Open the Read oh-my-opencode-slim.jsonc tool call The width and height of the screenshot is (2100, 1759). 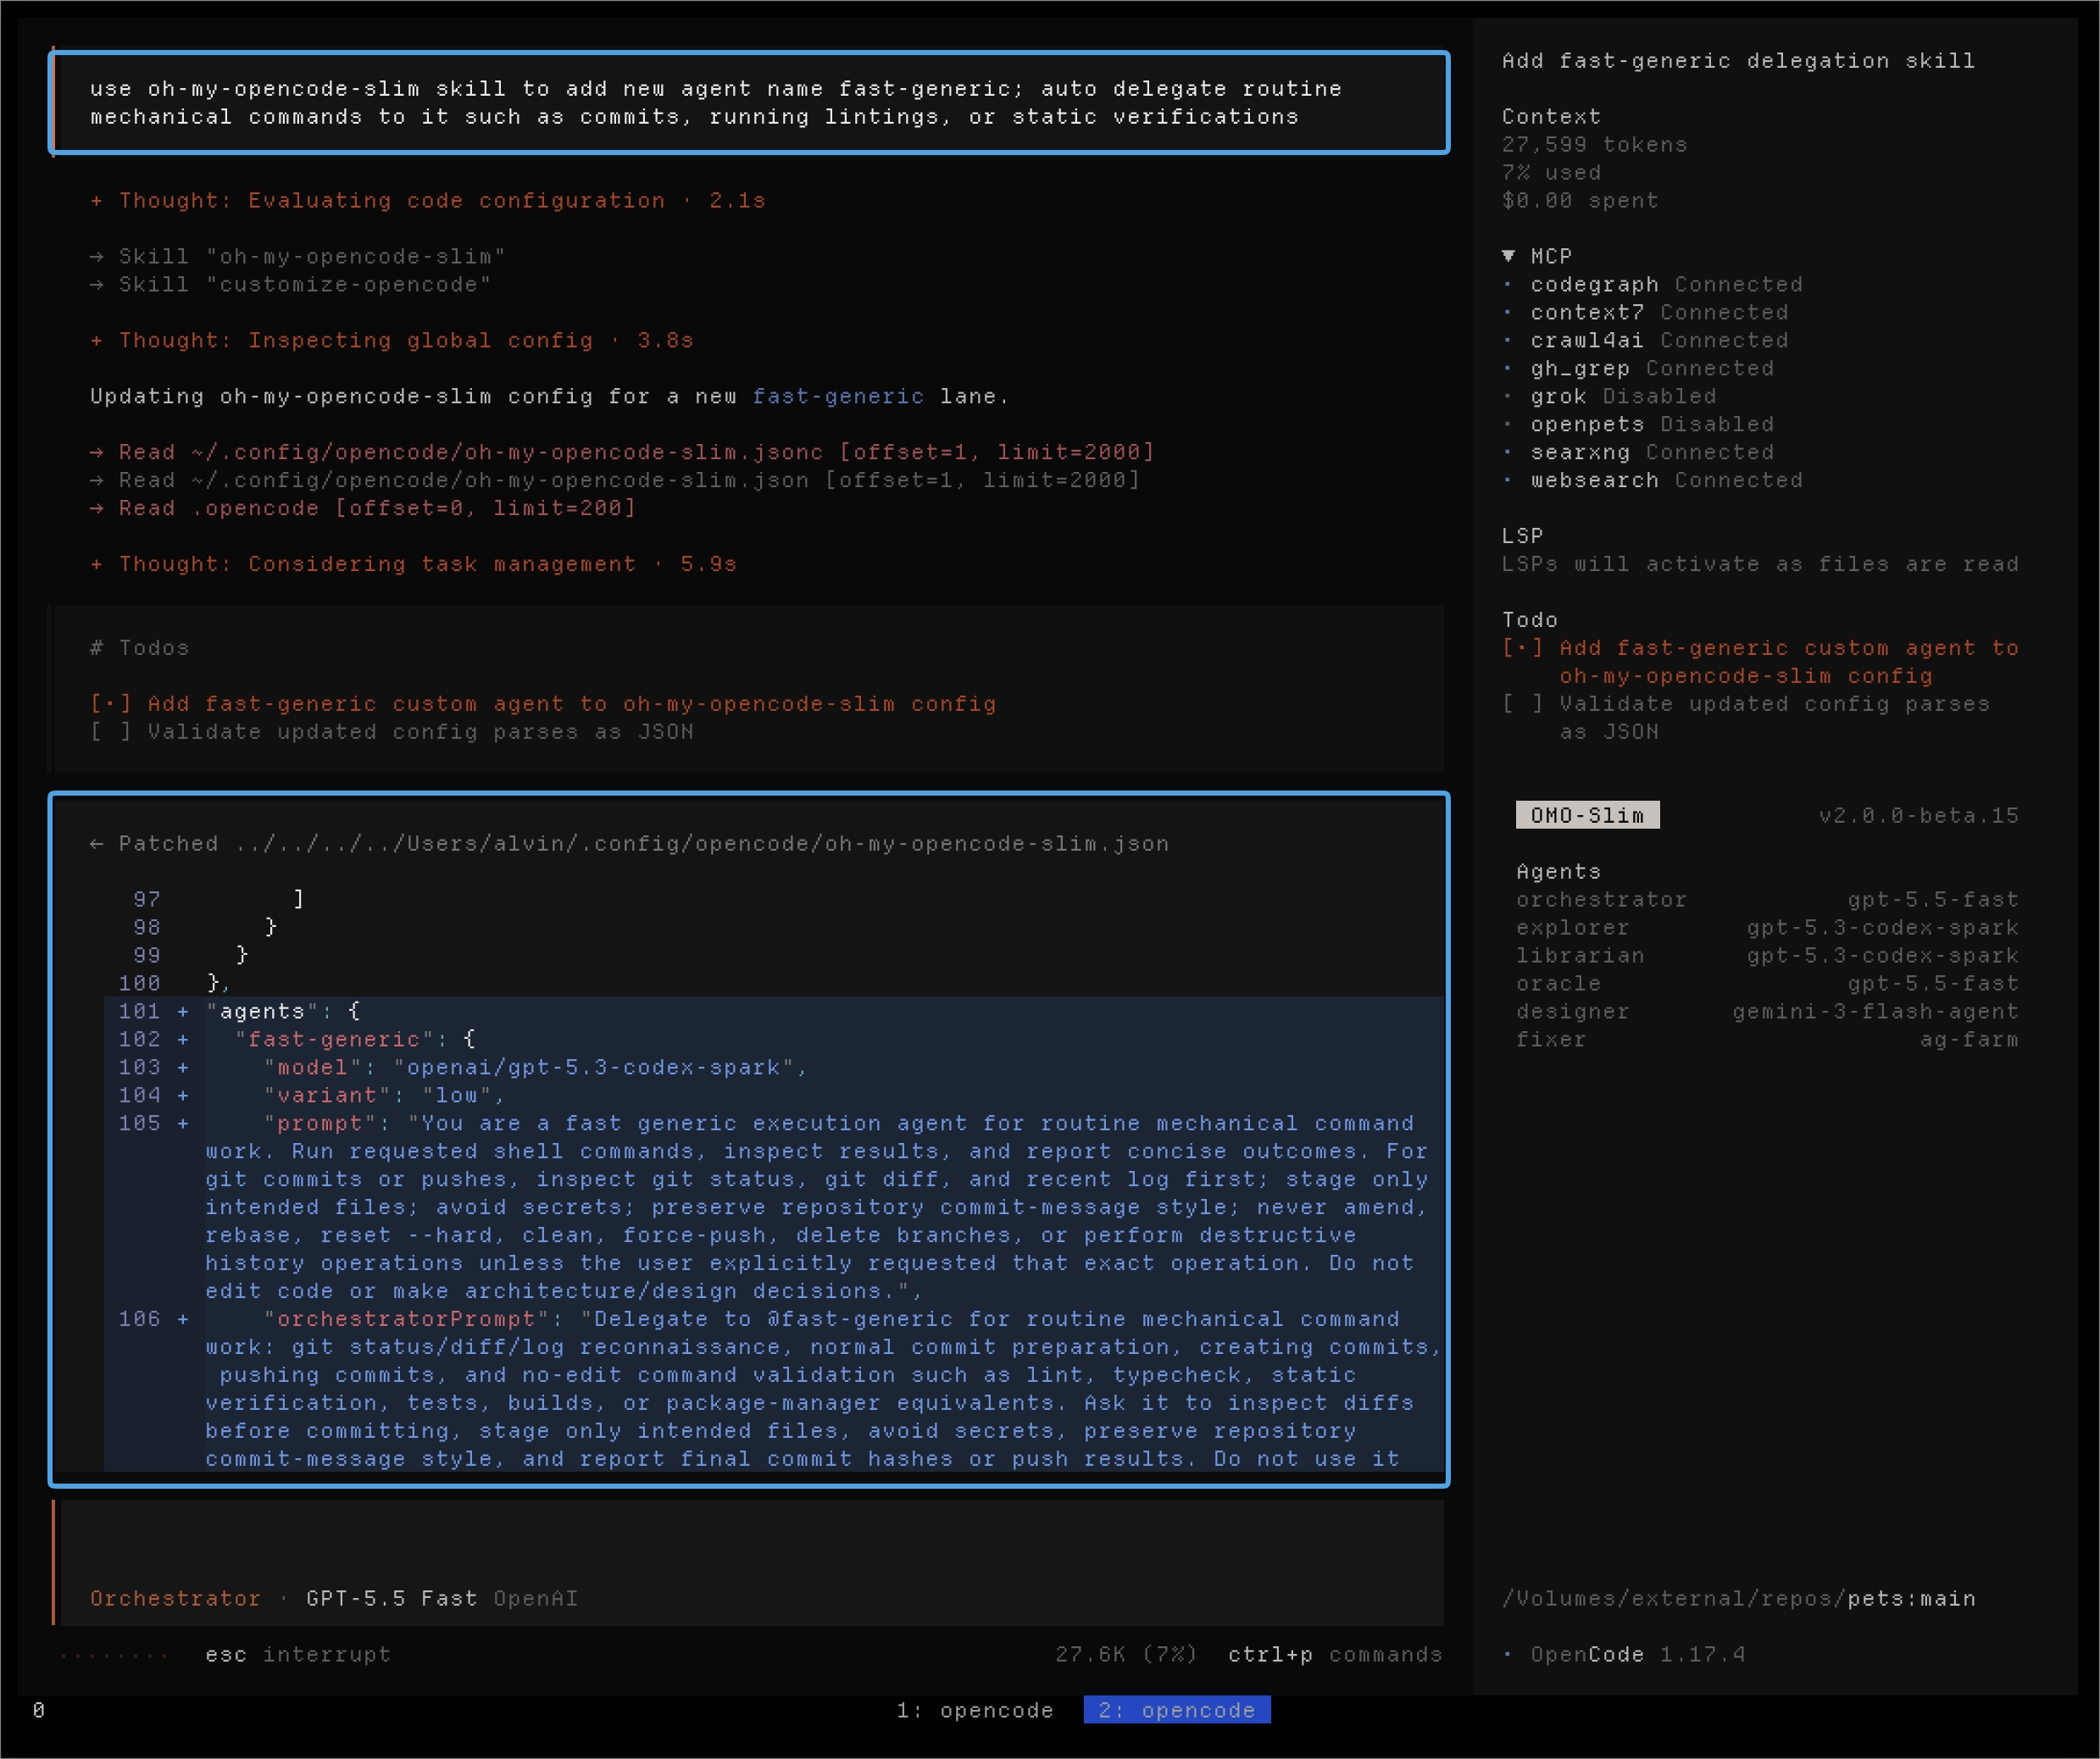tap(622, 452)
